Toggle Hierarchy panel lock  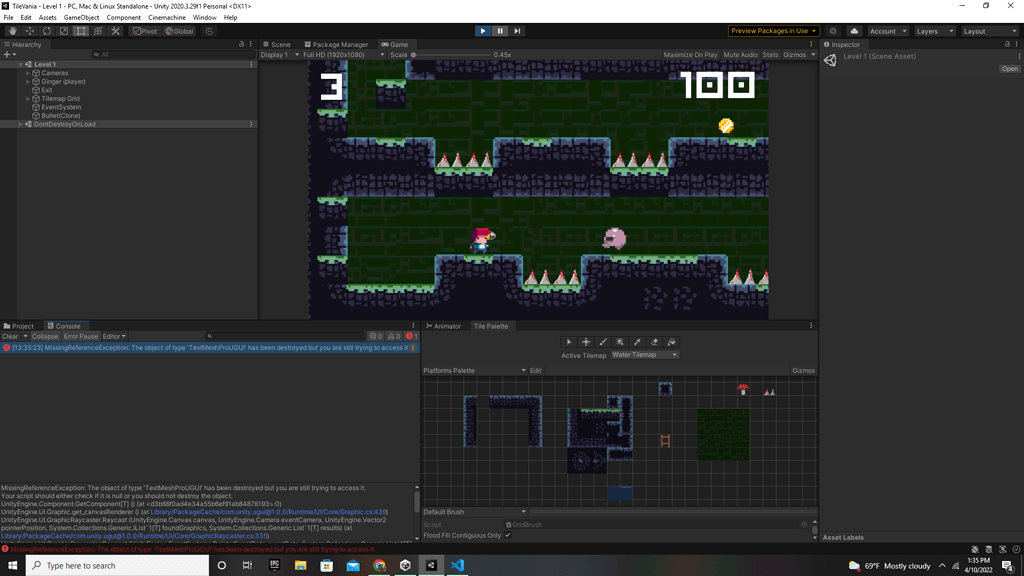(241, 44)
